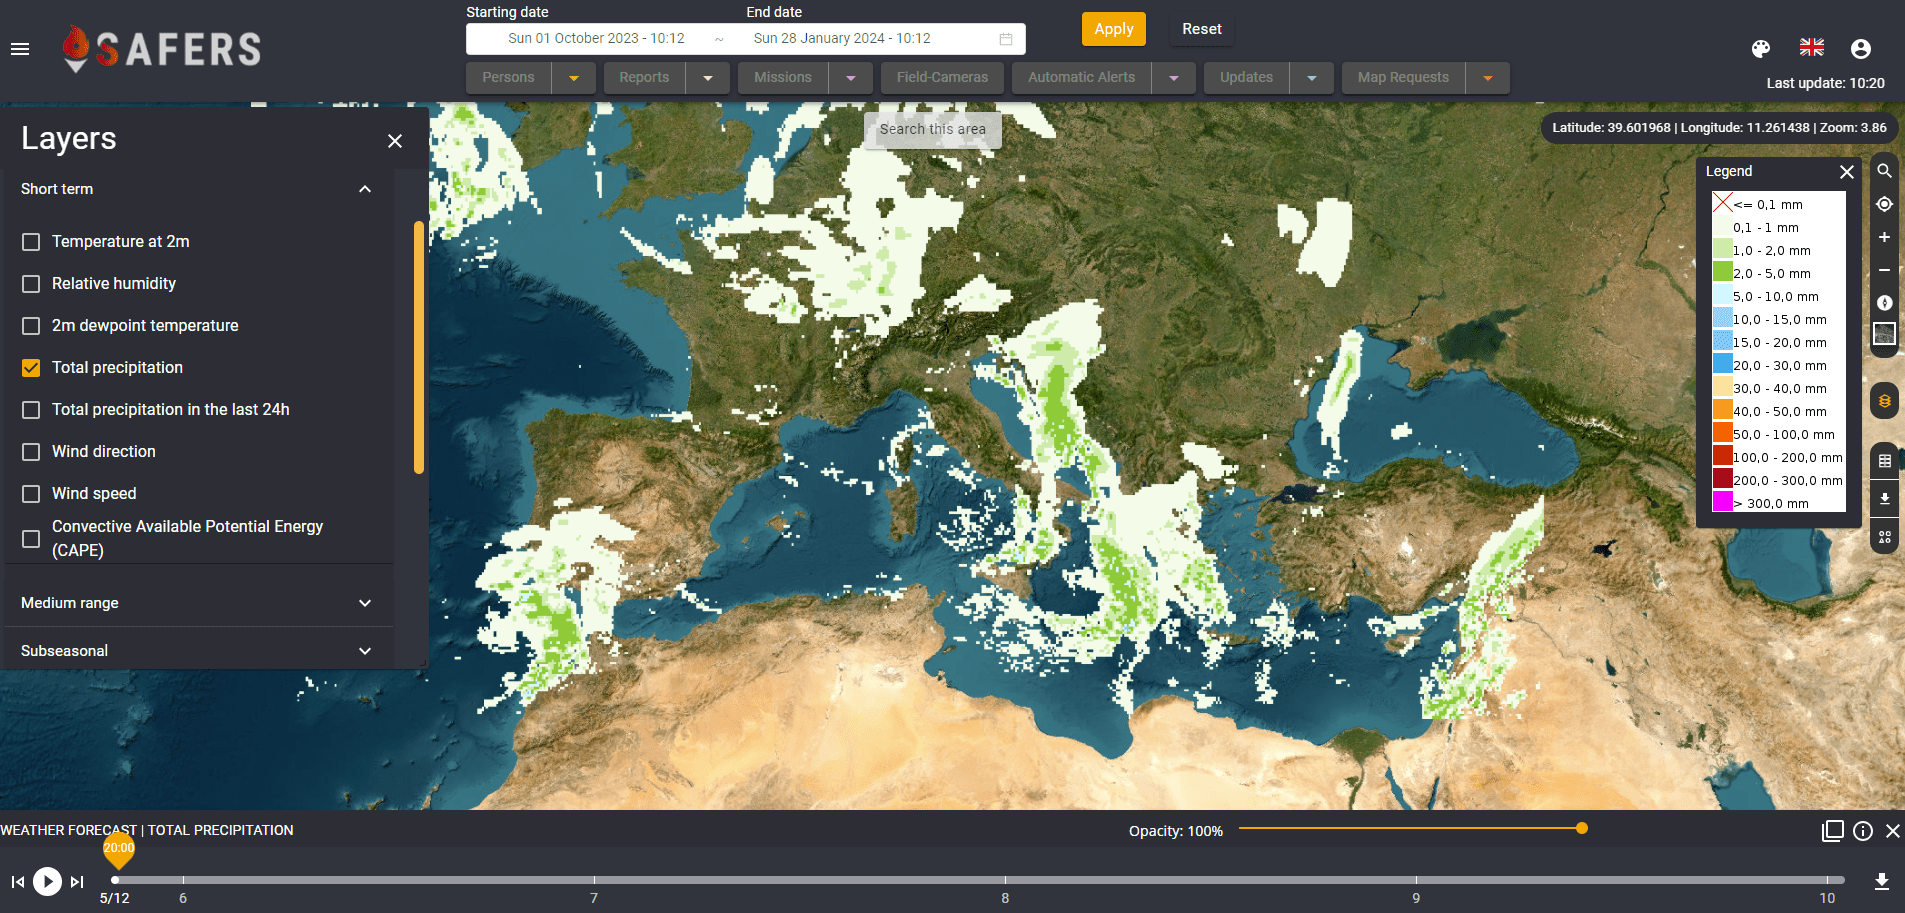Viewport: 1905px width, 913px height.
Task: Open the Updates dropdown arrow
Action: 1312,78
